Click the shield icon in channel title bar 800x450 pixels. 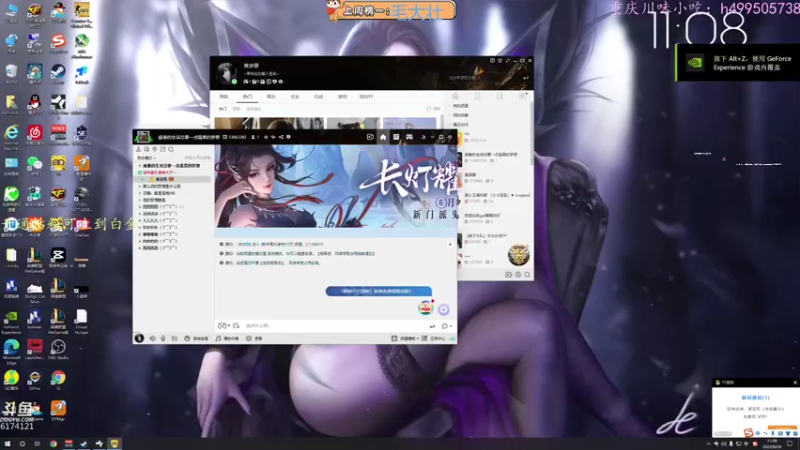click(289, 137)
